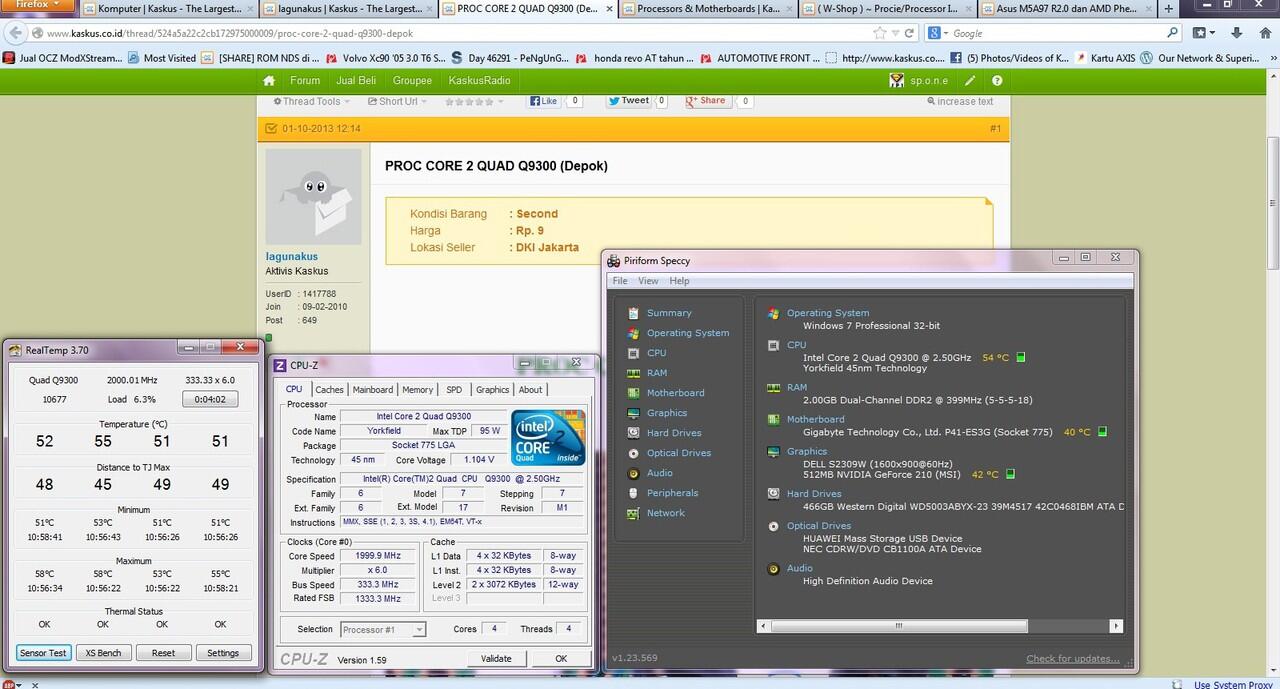The width and height of the screenshot is (1280, 689).
Task: Click the OK button in CPU-Z
Action: [x=561, y=658]
